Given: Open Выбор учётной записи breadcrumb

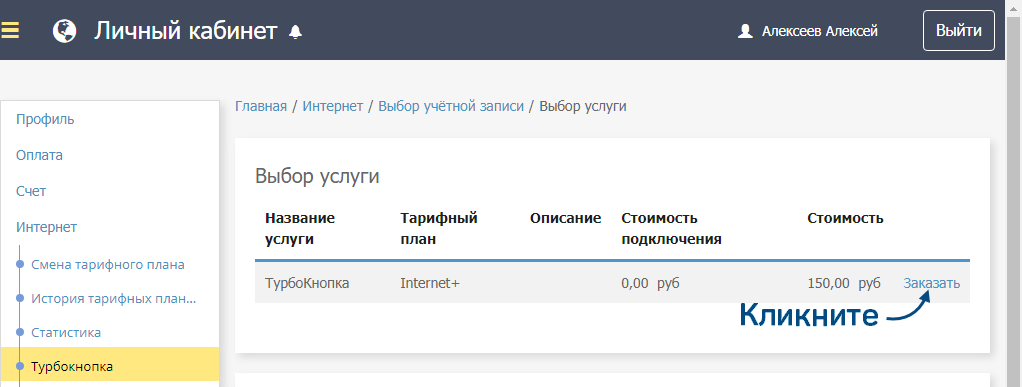Looking at the screenshot, I should point(451,106).
